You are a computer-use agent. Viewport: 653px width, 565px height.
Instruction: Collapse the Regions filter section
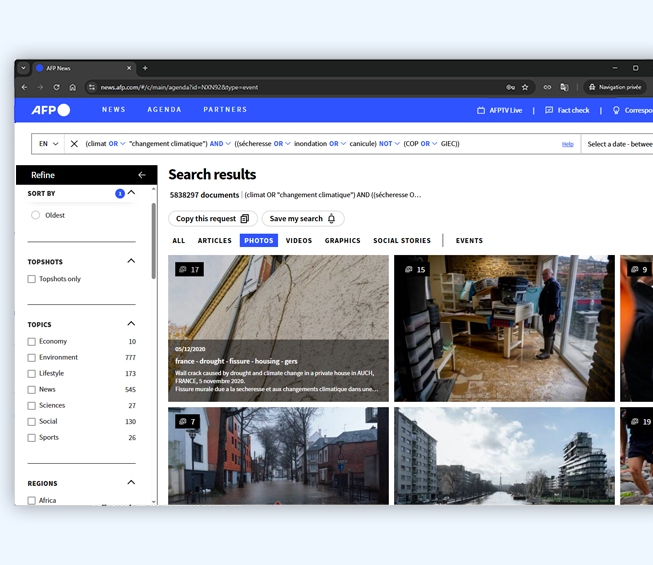131,483
